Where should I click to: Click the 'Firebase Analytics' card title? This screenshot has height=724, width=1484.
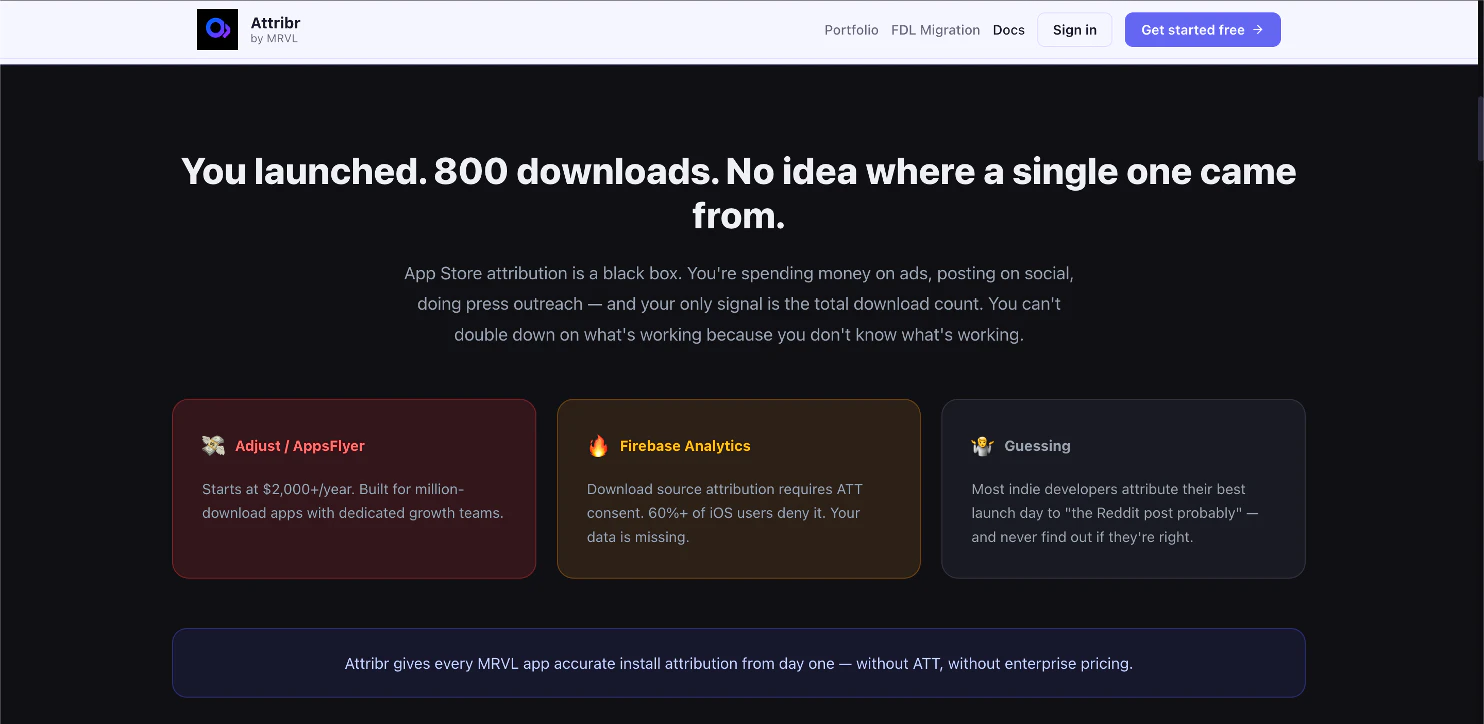tap(685, 446)
